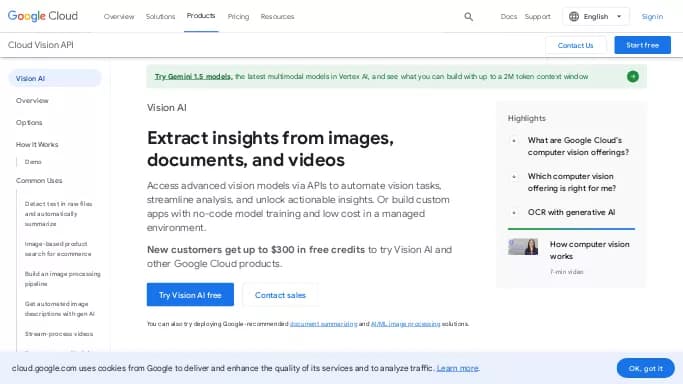Image resolution: width=683 pixels, height=384 pixels.
Task: Select Vision AI in sidebar
Action: point(55,78)
